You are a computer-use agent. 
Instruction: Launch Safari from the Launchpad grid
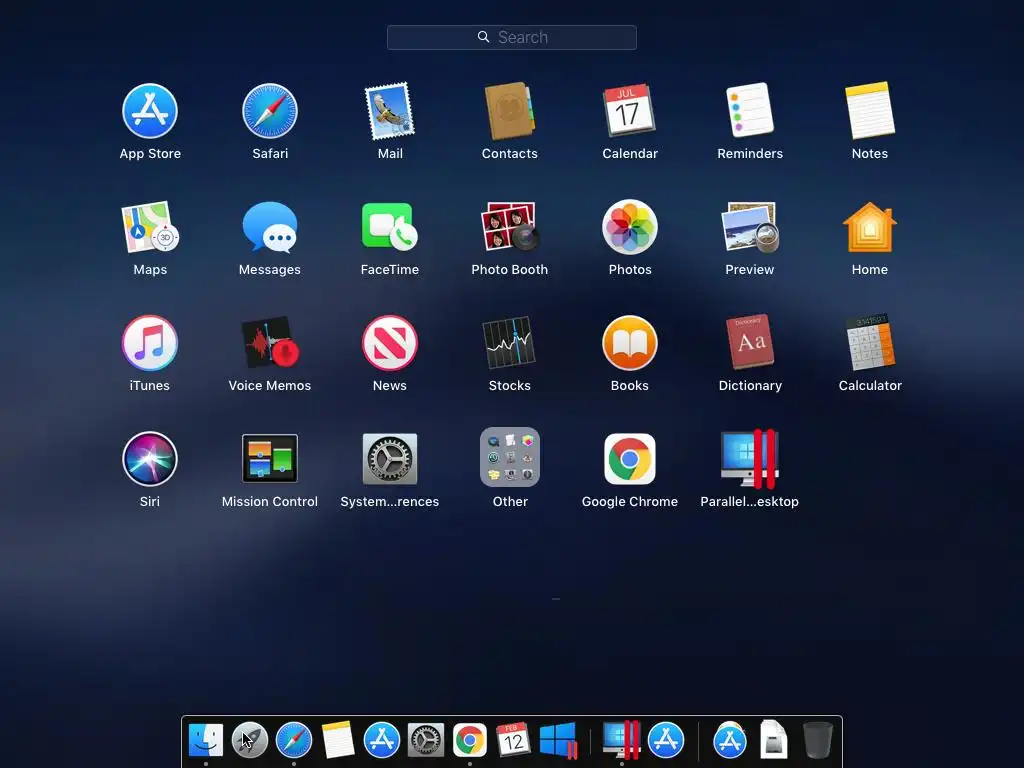point(270,111)
